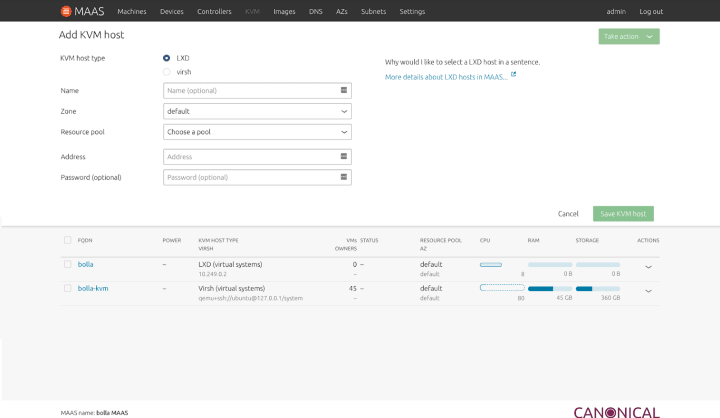Select the LXD host type radio
720x418 pixels.
click(166, 58)
